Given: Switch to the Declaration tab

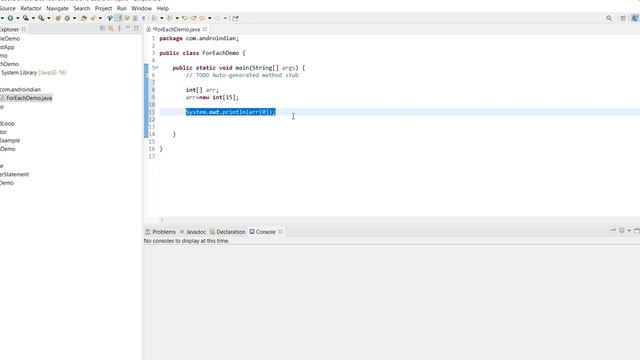Looking at the screenshot, I should (227, 231).
